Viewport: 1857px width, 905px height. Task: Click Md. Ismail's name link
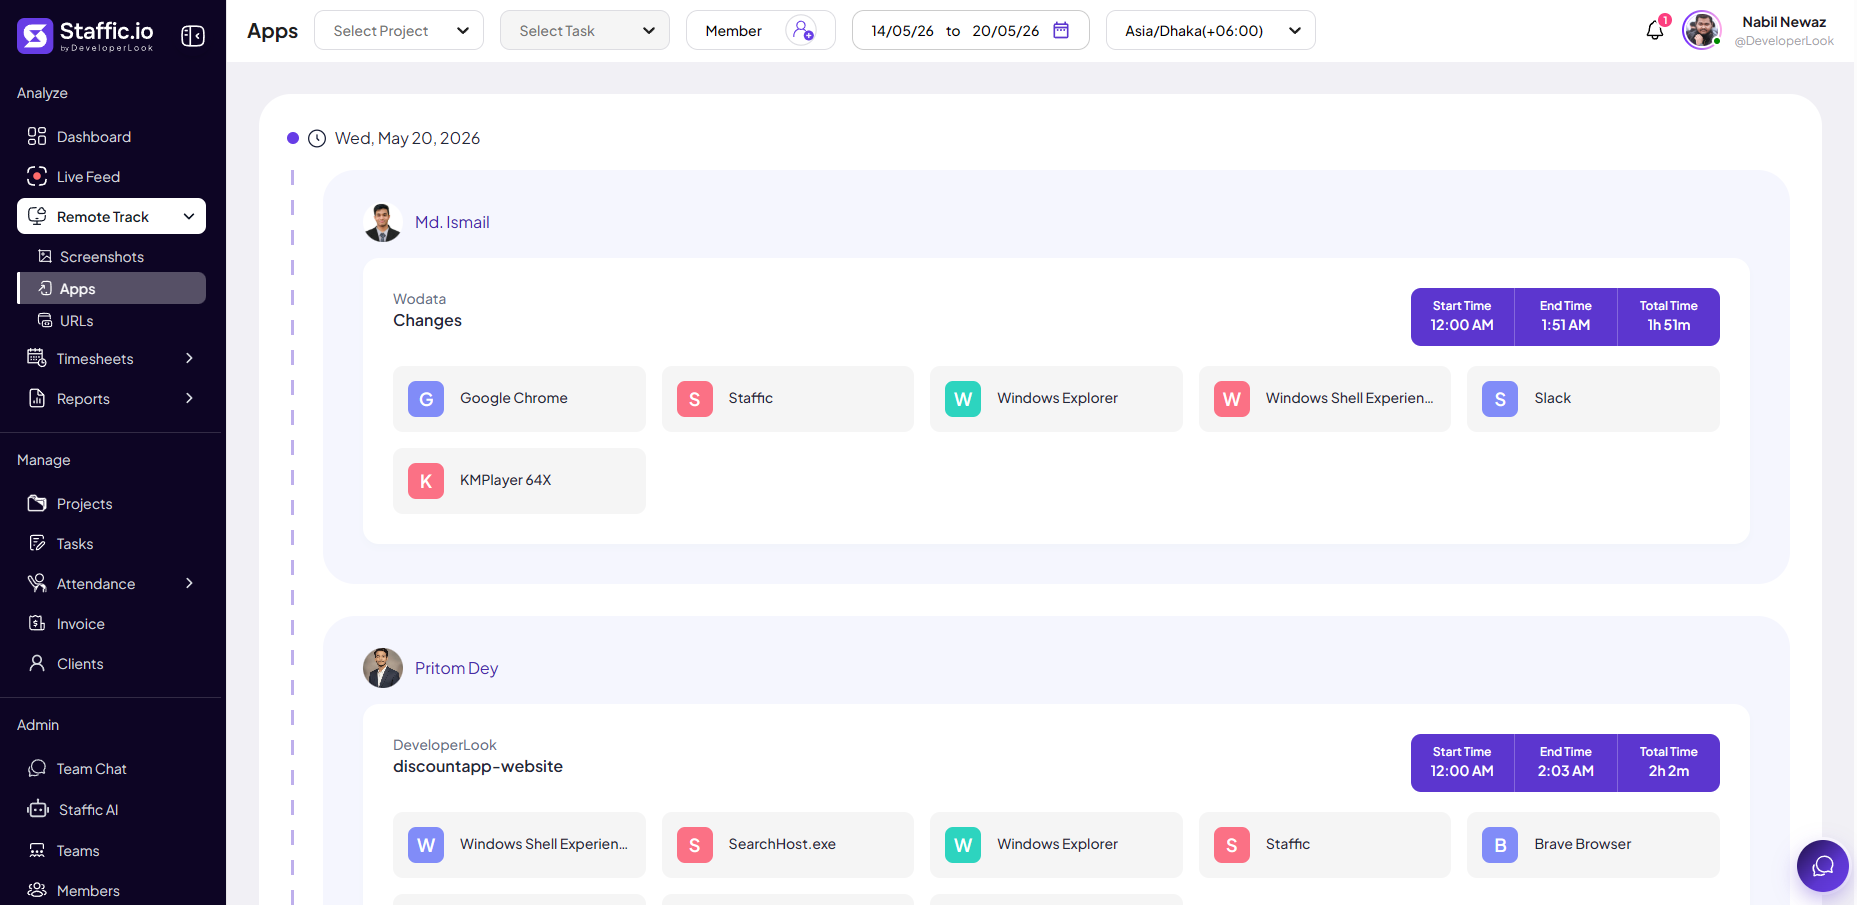tap(452, 222)
